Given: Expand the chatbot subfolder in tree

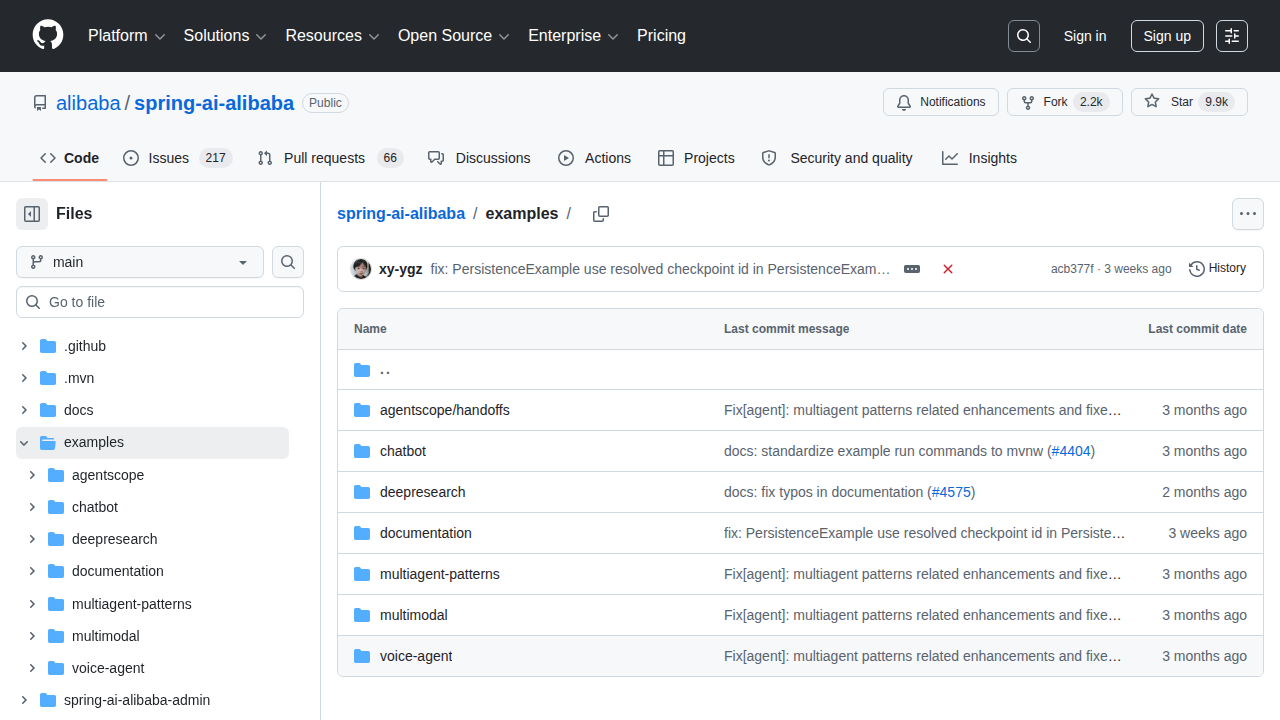Looking at the screenshot, I should click(x=32, y=507).
